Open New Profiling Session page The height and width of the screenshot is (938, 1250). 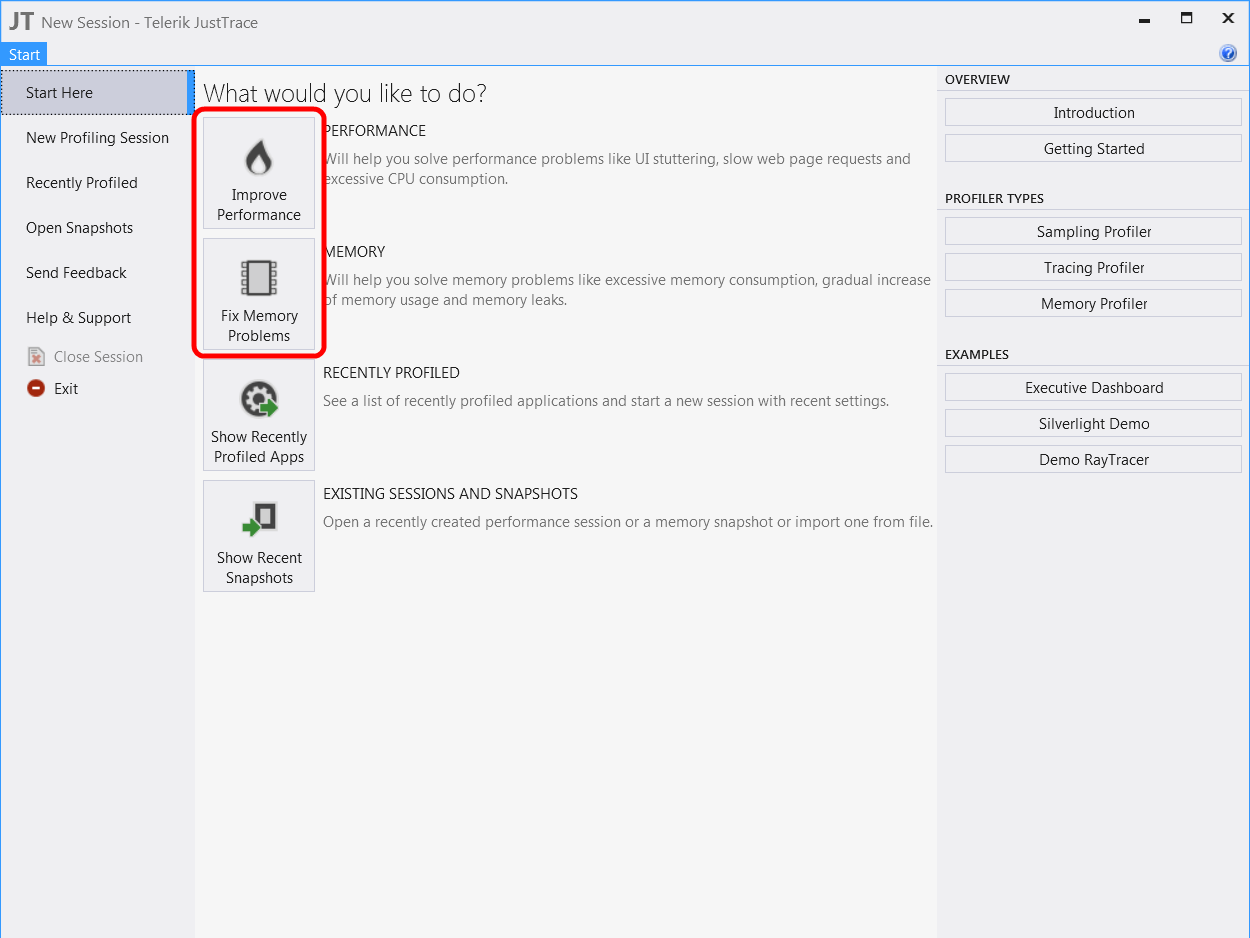[x=97, y=138]
